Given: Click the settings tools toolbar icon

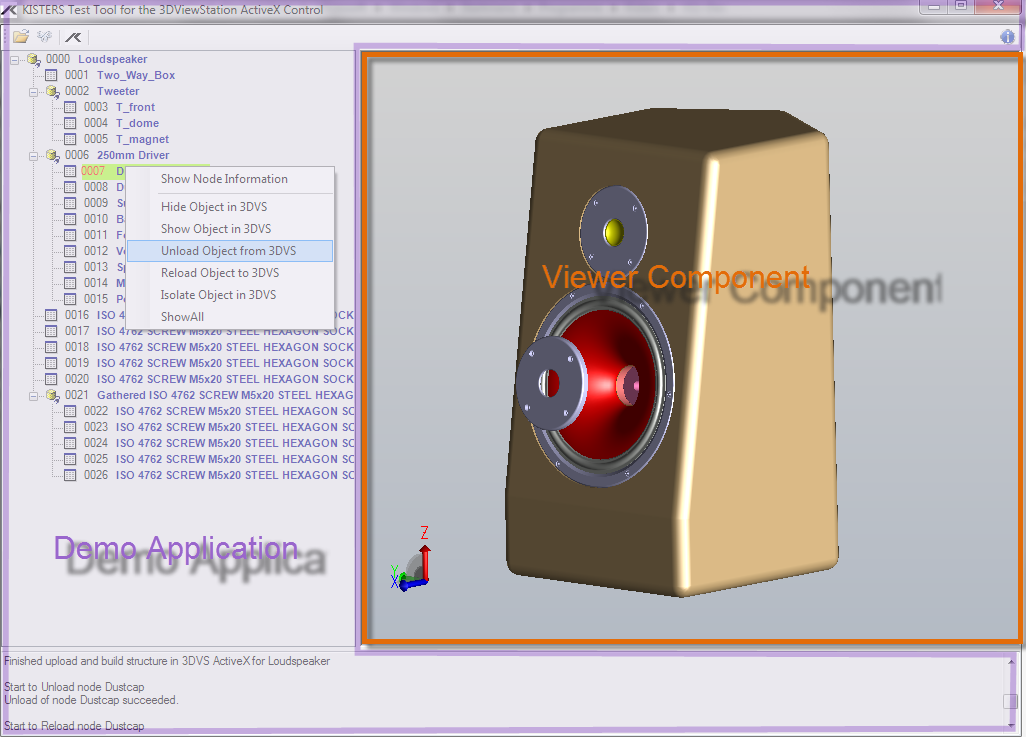Looking at the screenshot, I should click(x=44, y=37).
